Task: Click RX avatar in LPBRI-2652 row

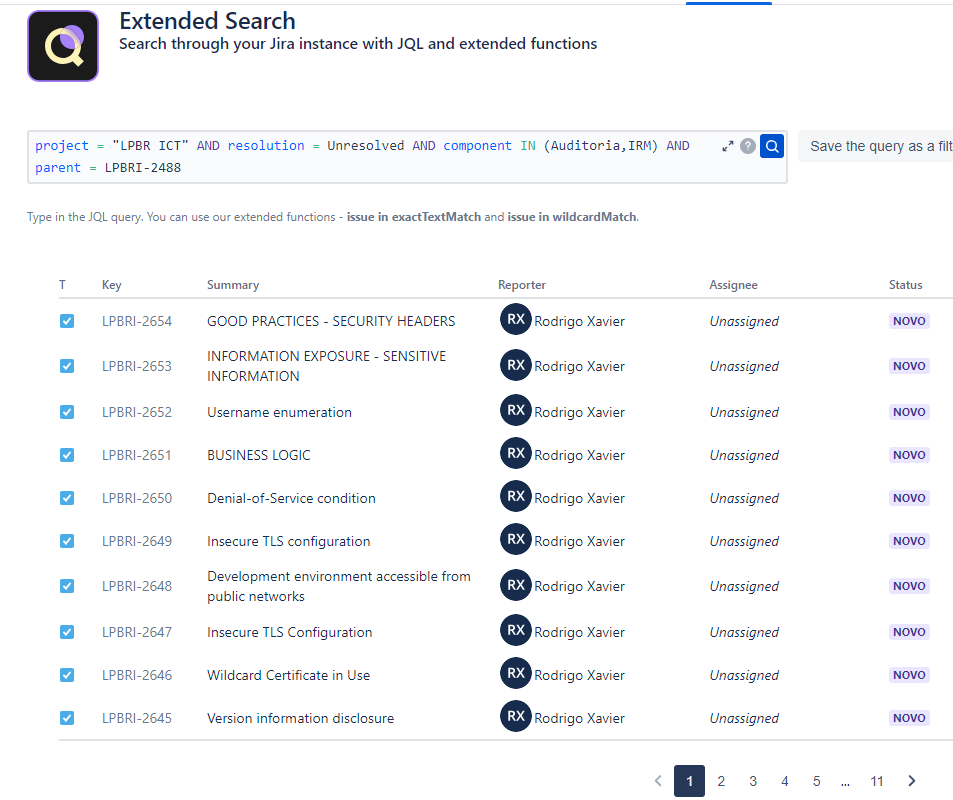Action: pyautogui.click(x=515, y=410)
